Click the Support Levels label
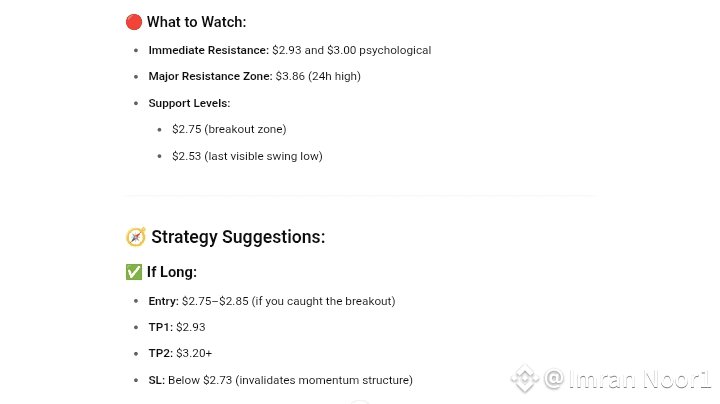This screenshot has width=720, height=404. [x=189, y=103]
